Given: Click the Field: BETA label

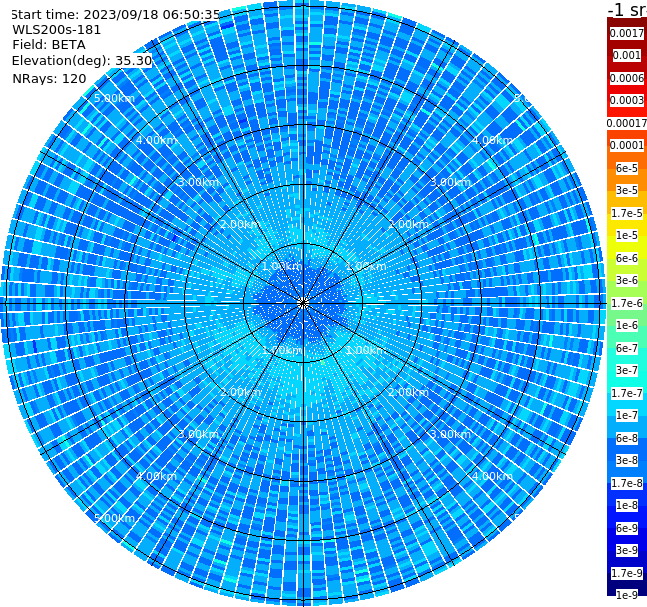Looking at the screenshot, I should (x=49, y=45).
